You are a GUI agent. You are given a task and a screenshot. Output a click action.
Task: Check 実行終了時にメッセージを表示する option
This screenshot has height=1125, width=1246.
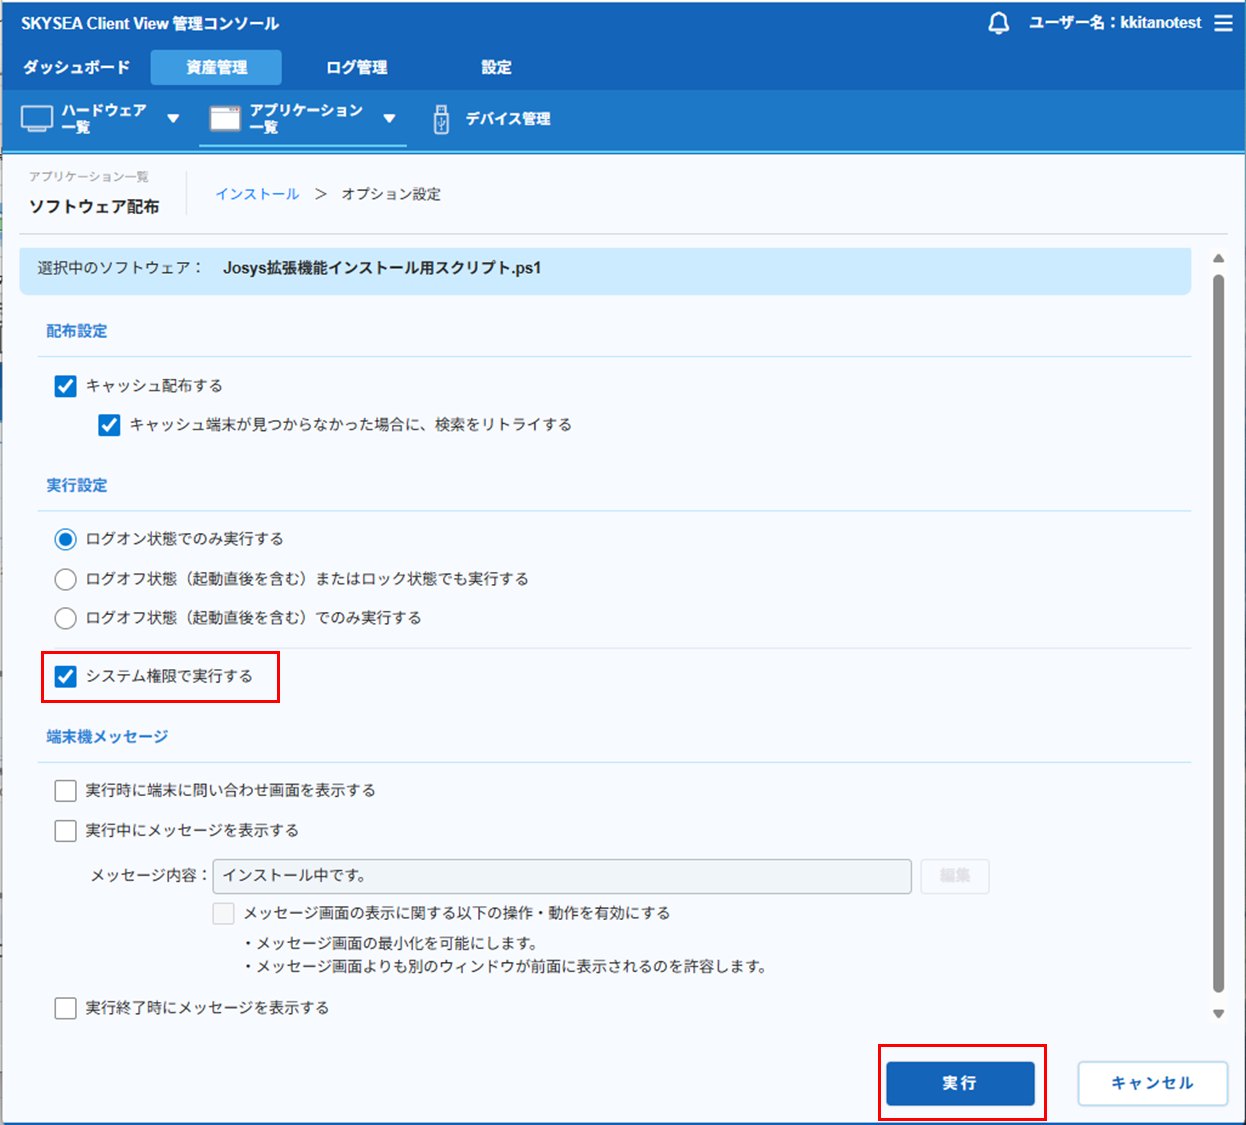66,1008
